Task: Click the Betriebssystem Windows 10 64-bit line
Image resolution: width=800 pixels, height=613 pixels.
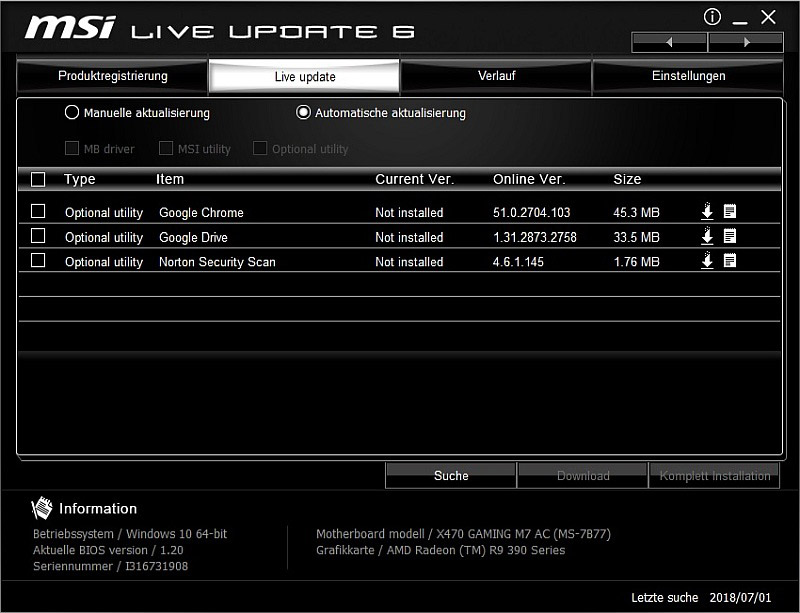Action: click(130, 534)
